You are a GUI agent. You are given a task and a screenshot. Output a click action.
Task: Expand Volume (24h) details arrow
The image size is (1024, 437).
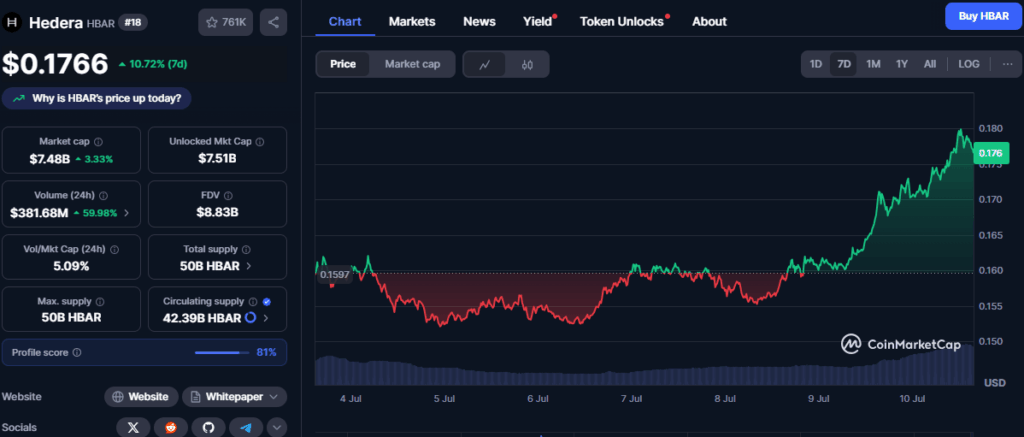tap(126, 212)
